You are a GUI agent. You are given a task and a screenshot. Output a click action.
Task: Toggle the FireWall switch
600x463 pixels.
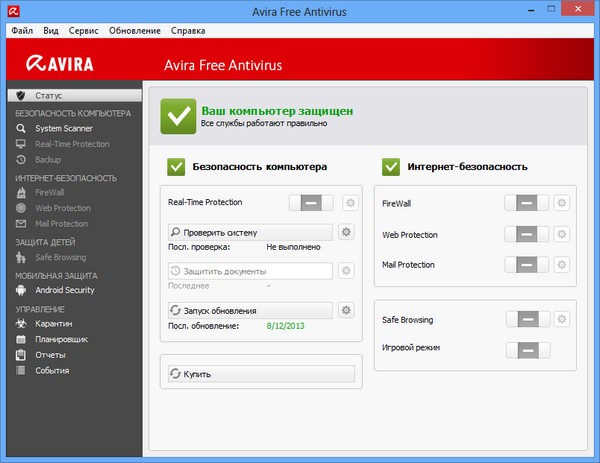526,203
